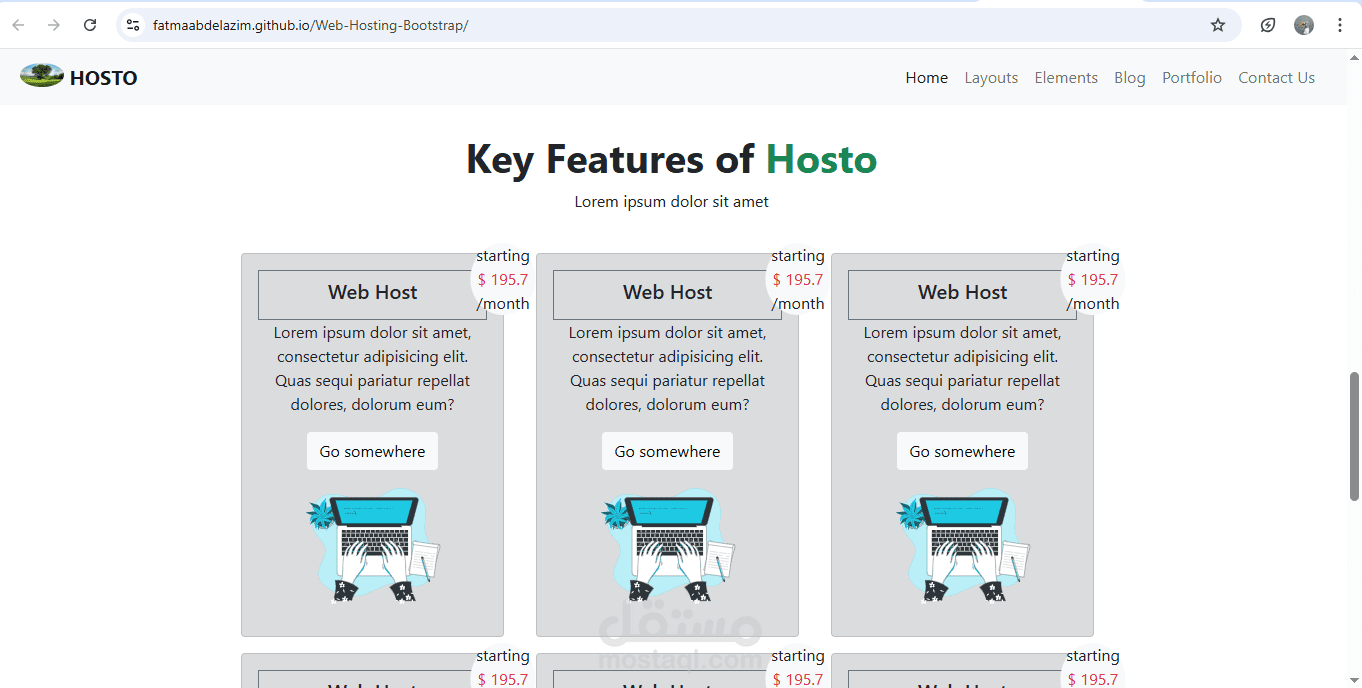Click the Hosto landscape logo image
The height and width of the screenshot is (688, 1362).
coord(42,76)
